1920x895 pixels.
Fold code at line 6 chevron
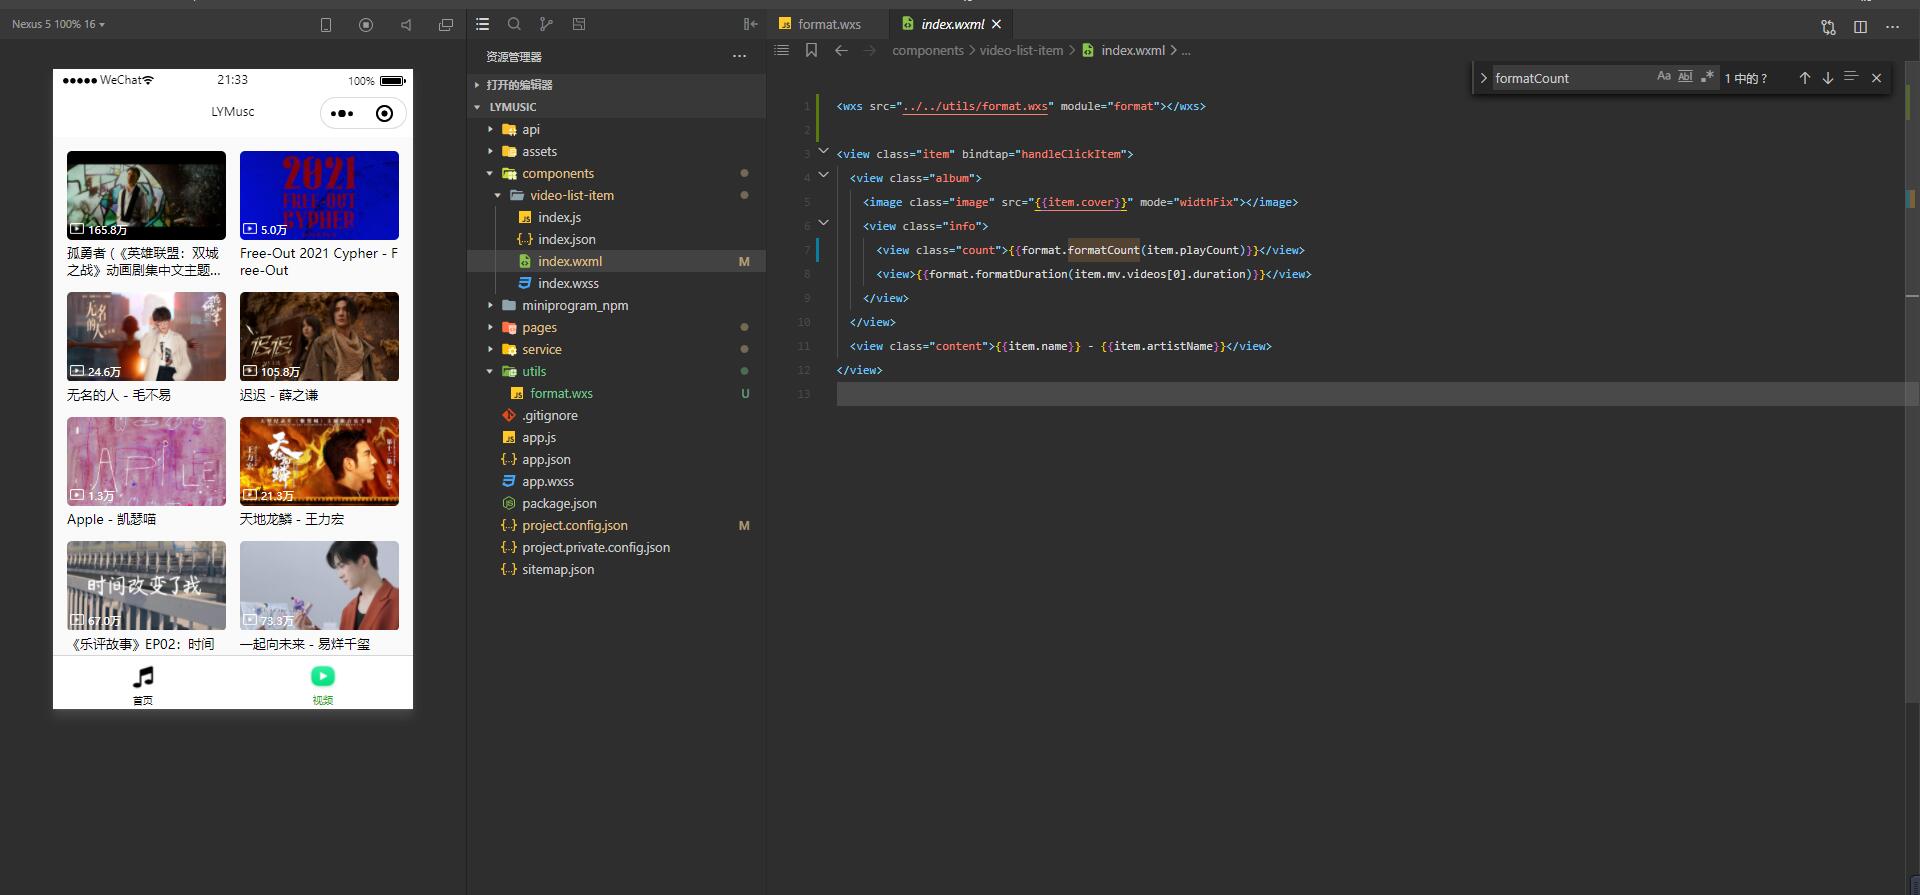823,224
